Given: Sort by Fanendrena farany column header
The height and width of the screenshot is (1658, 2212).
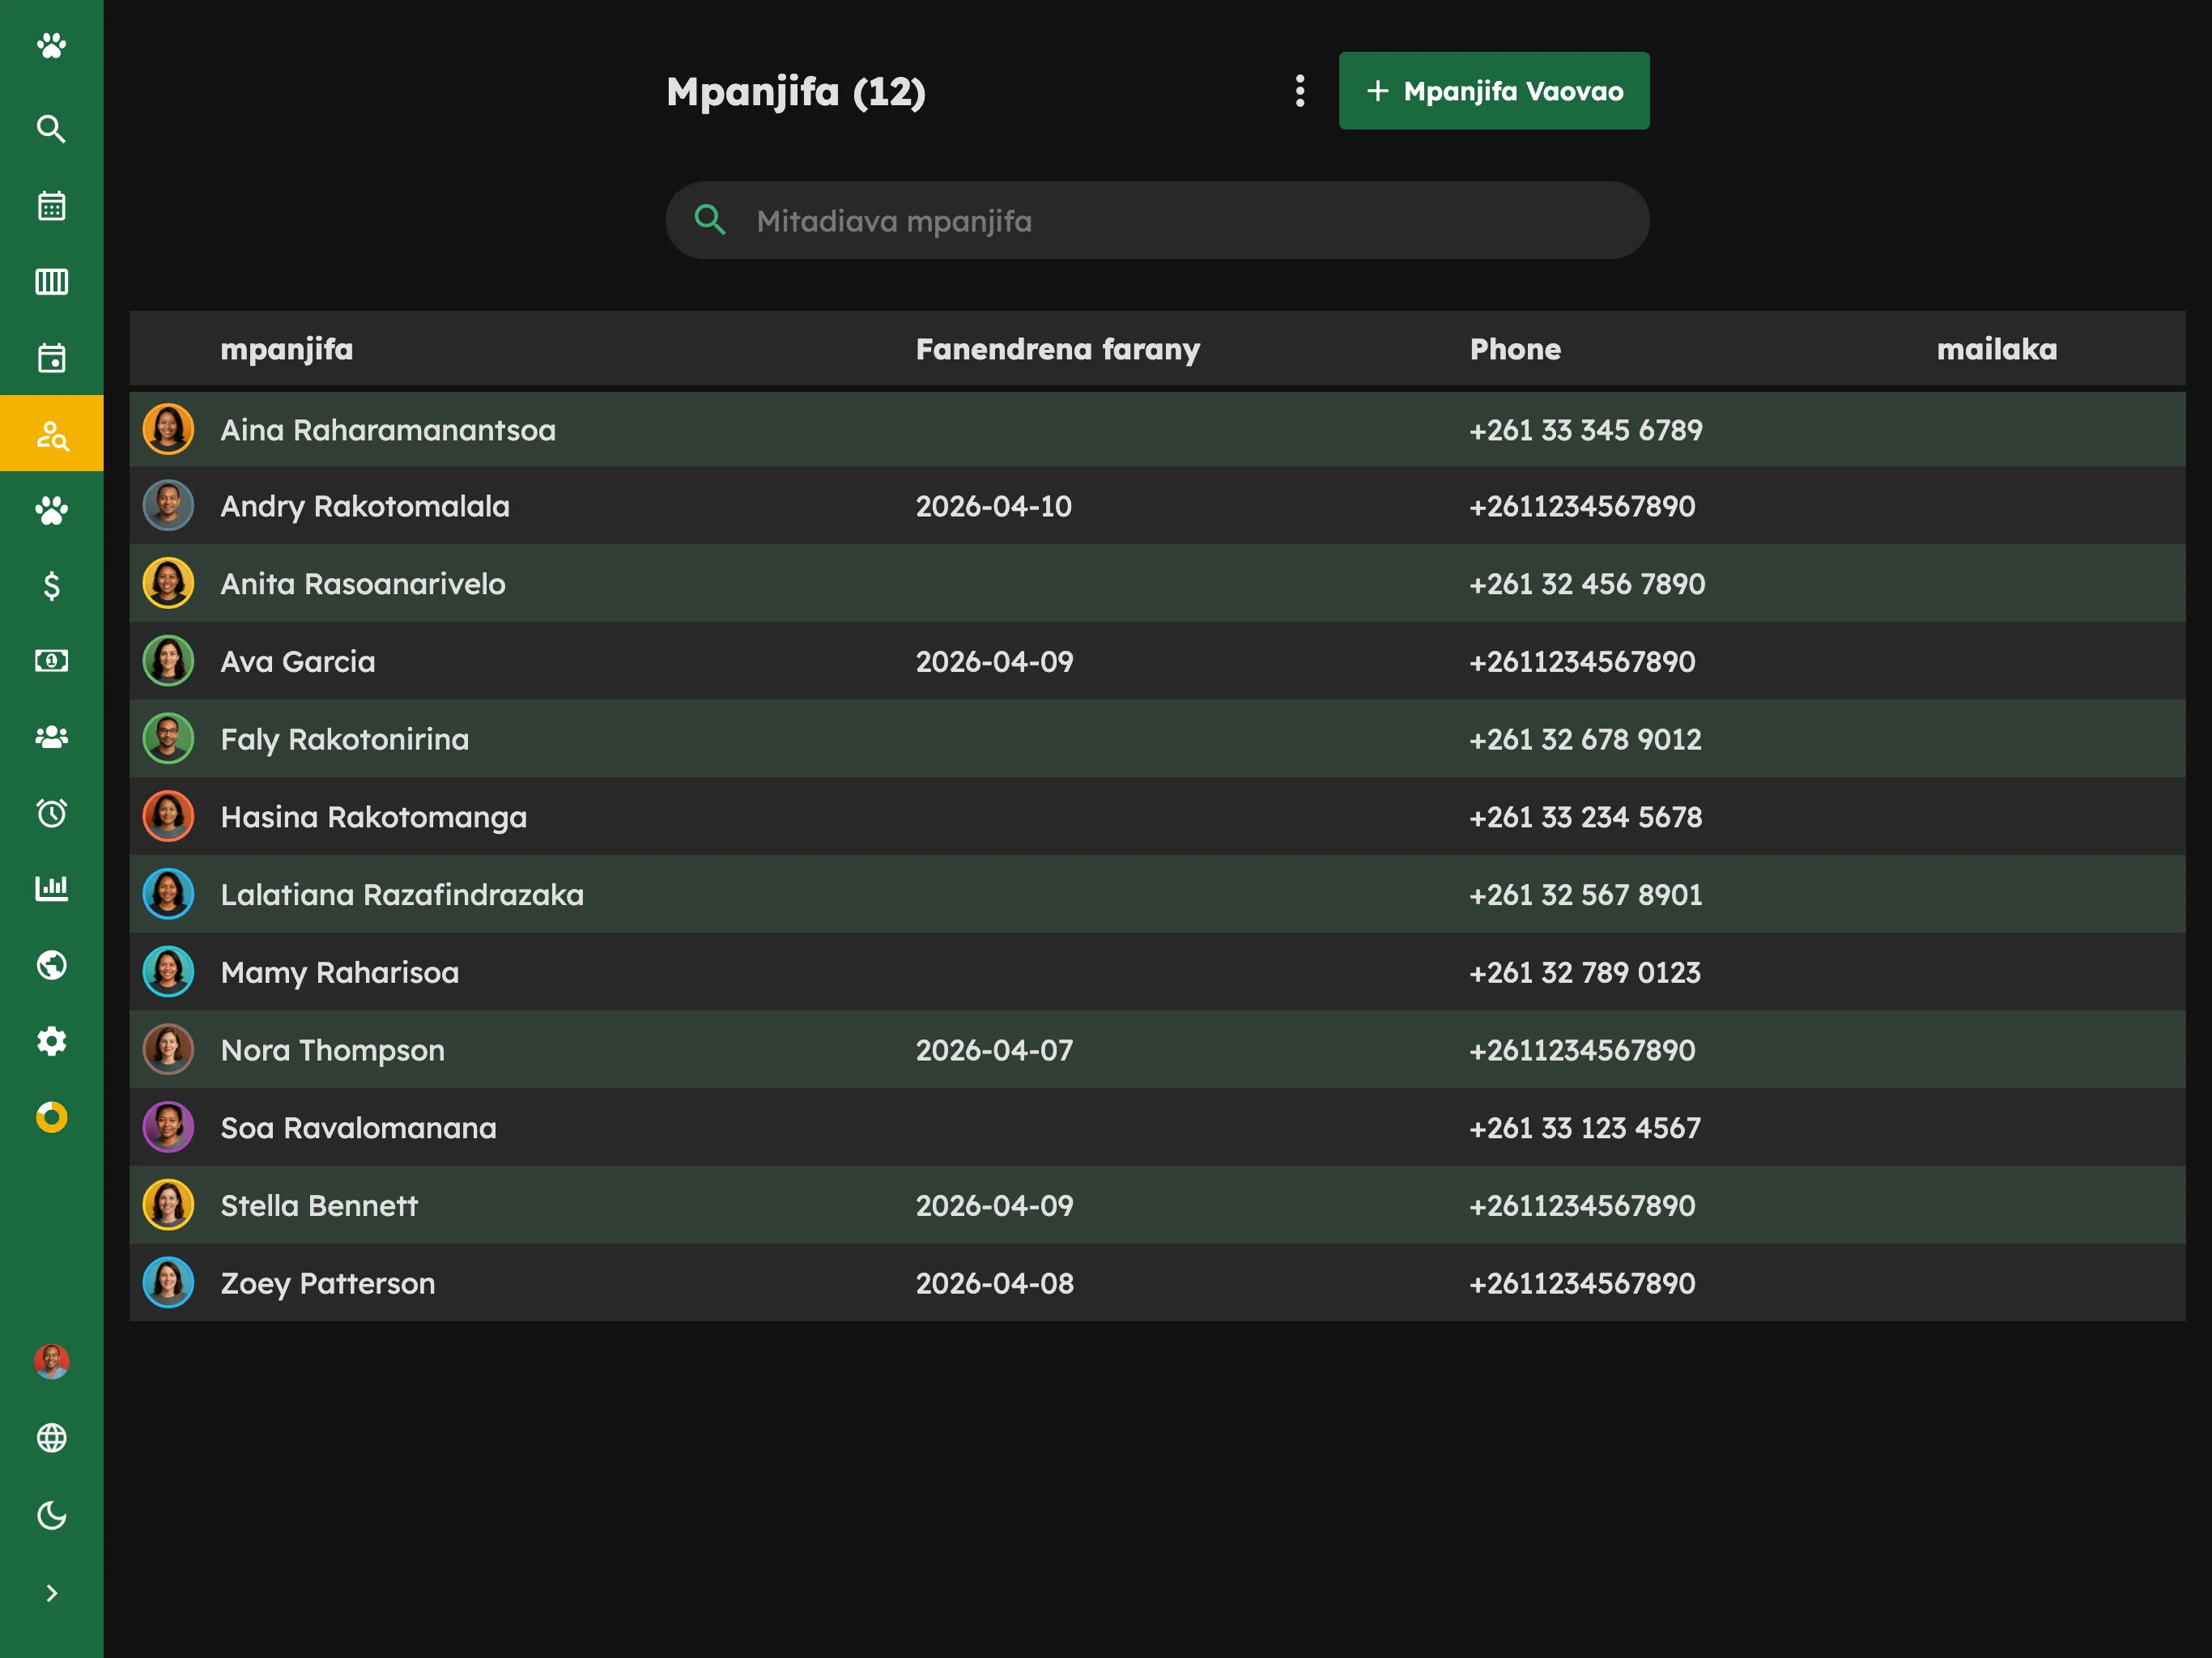Looking at the screenshot, I should (1058, 349).
